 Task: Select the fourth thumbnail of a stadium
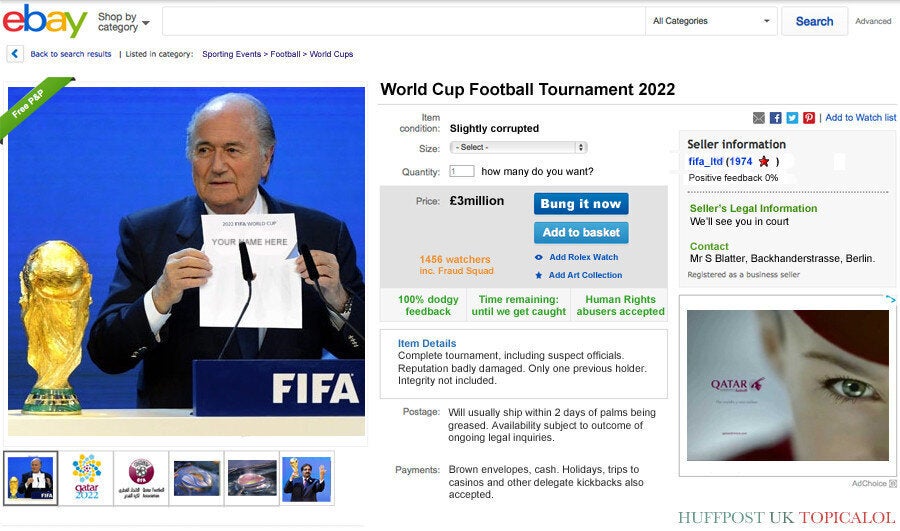click(196, 478)
